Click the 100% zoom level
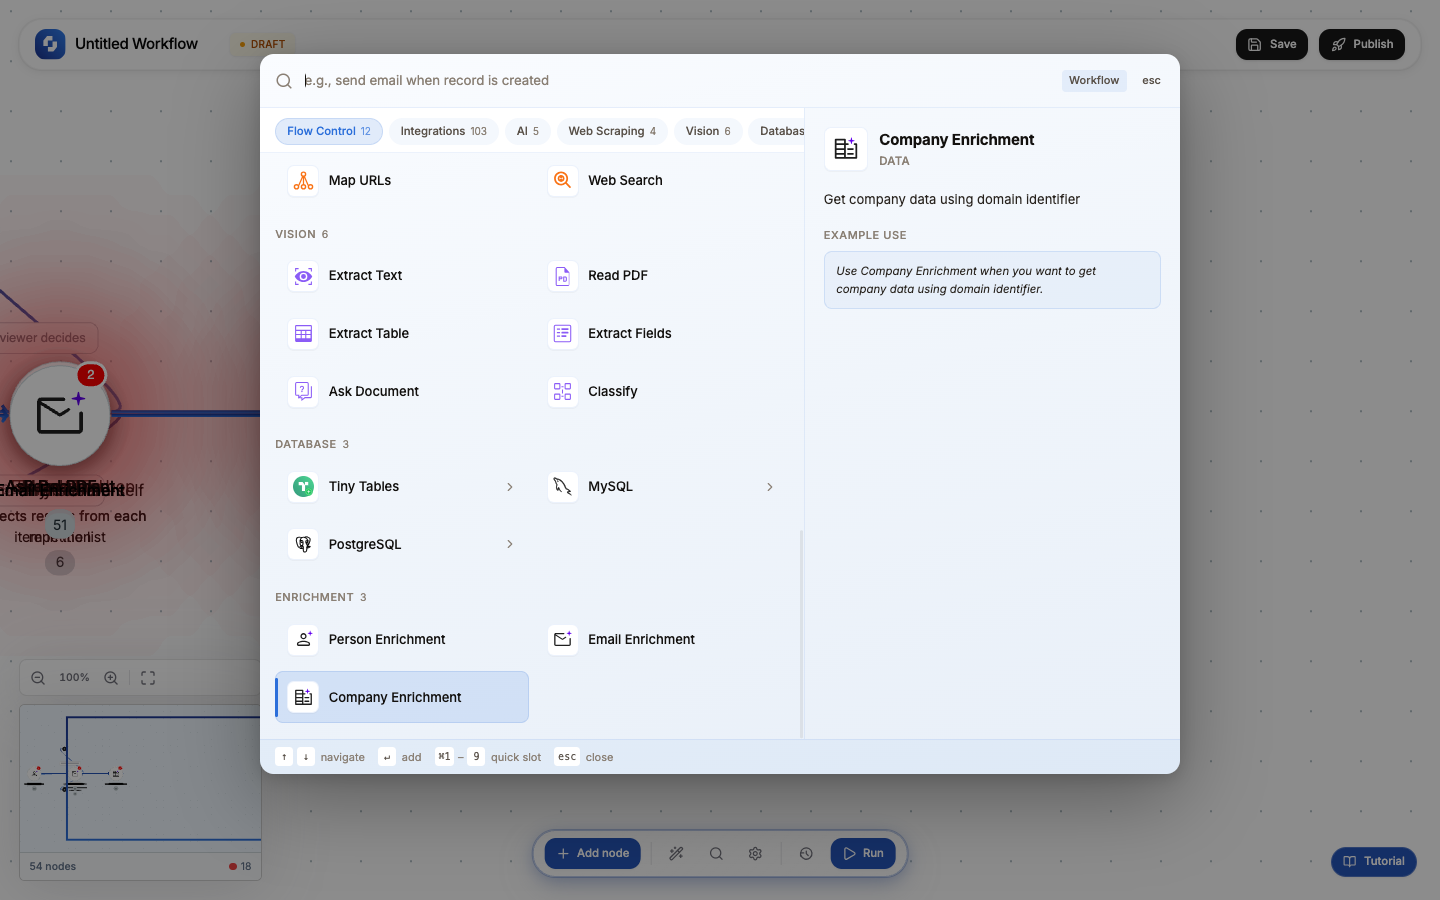Image resolution: width=1440 pixels, height=900 pixels. 74,678
